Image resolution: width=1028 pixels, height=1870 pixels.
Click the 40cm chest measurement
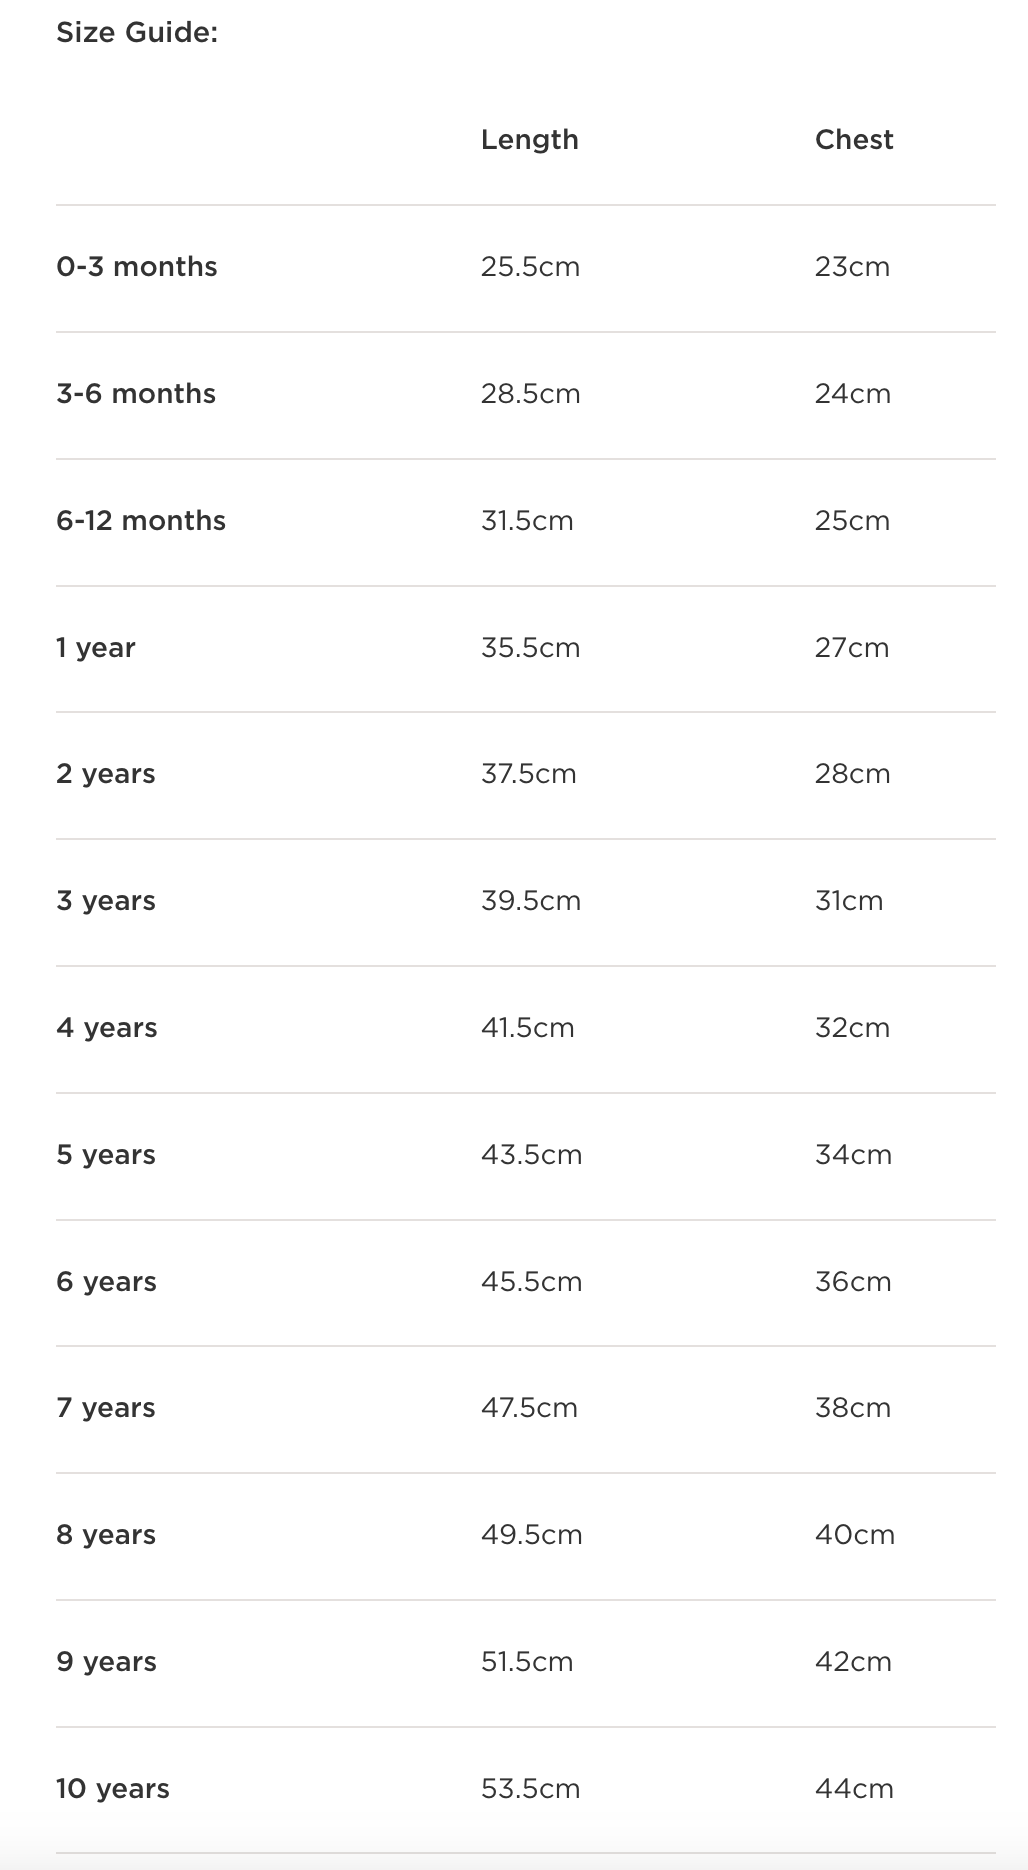click(x=854, y=1535)
